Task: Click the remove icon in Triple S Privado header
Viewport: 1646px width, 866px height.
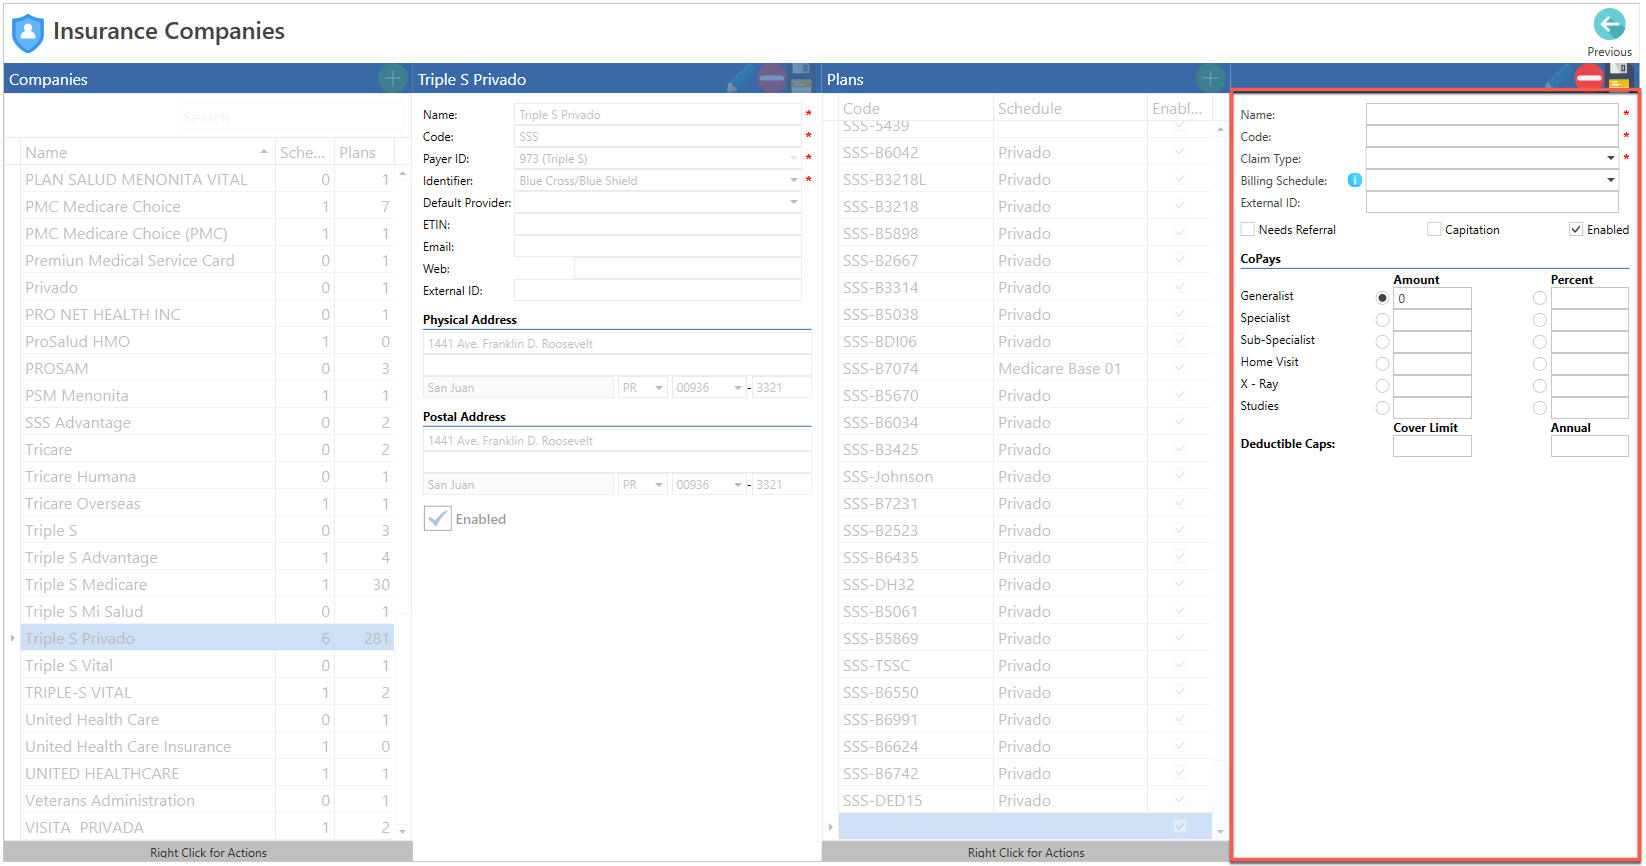Action: tap(771, 78)
